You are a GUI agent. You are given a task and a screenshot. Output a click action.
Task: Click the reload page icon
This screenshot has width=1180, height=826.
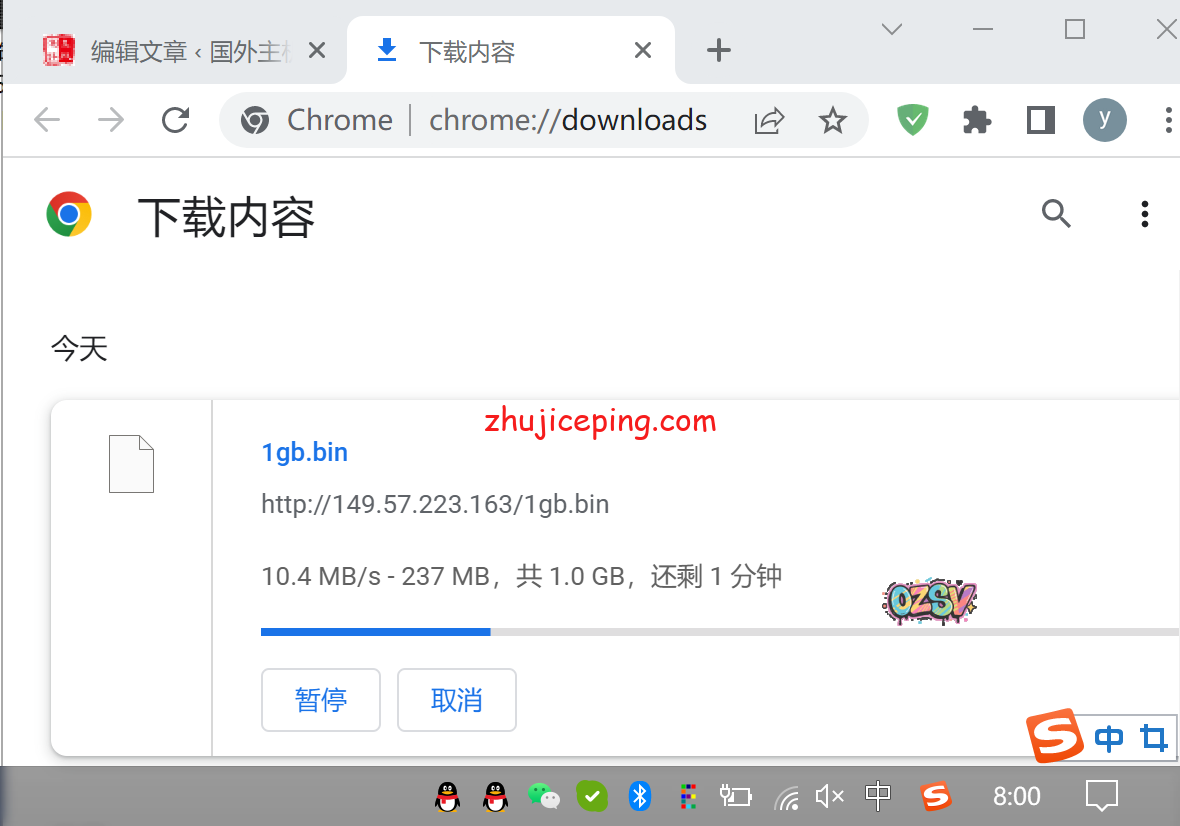pyautogui.click(x=176, y=121)
